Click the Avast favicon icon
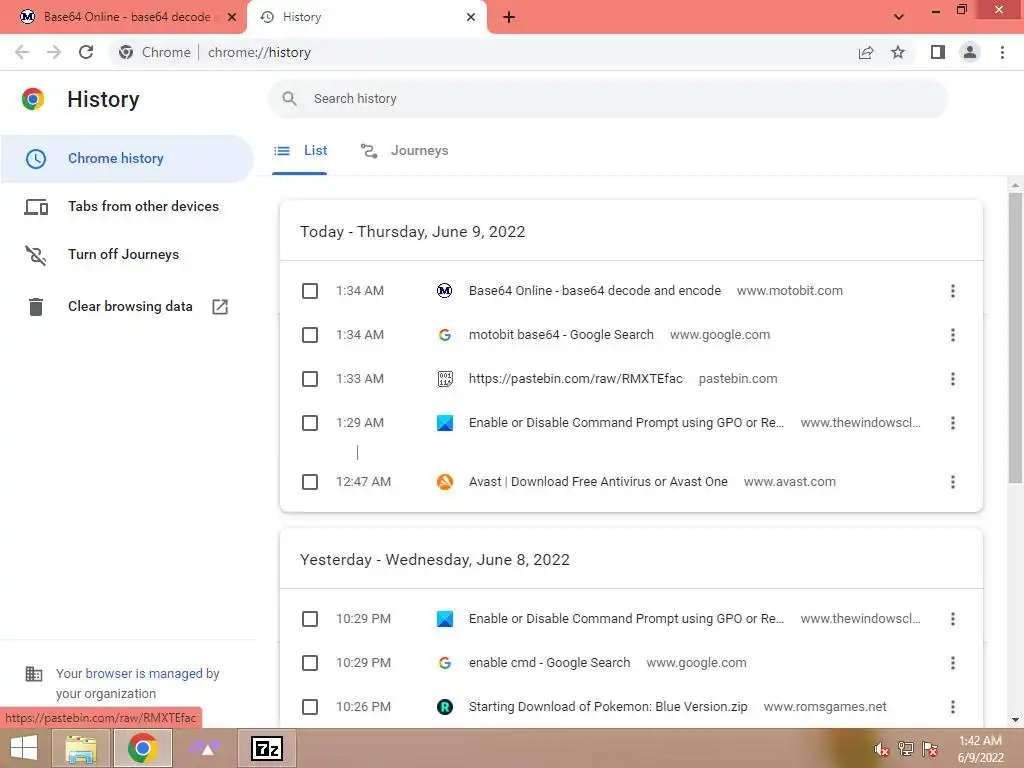Image resolution: width=1024 pixels, height=768 pixels. tap(445, 482)
